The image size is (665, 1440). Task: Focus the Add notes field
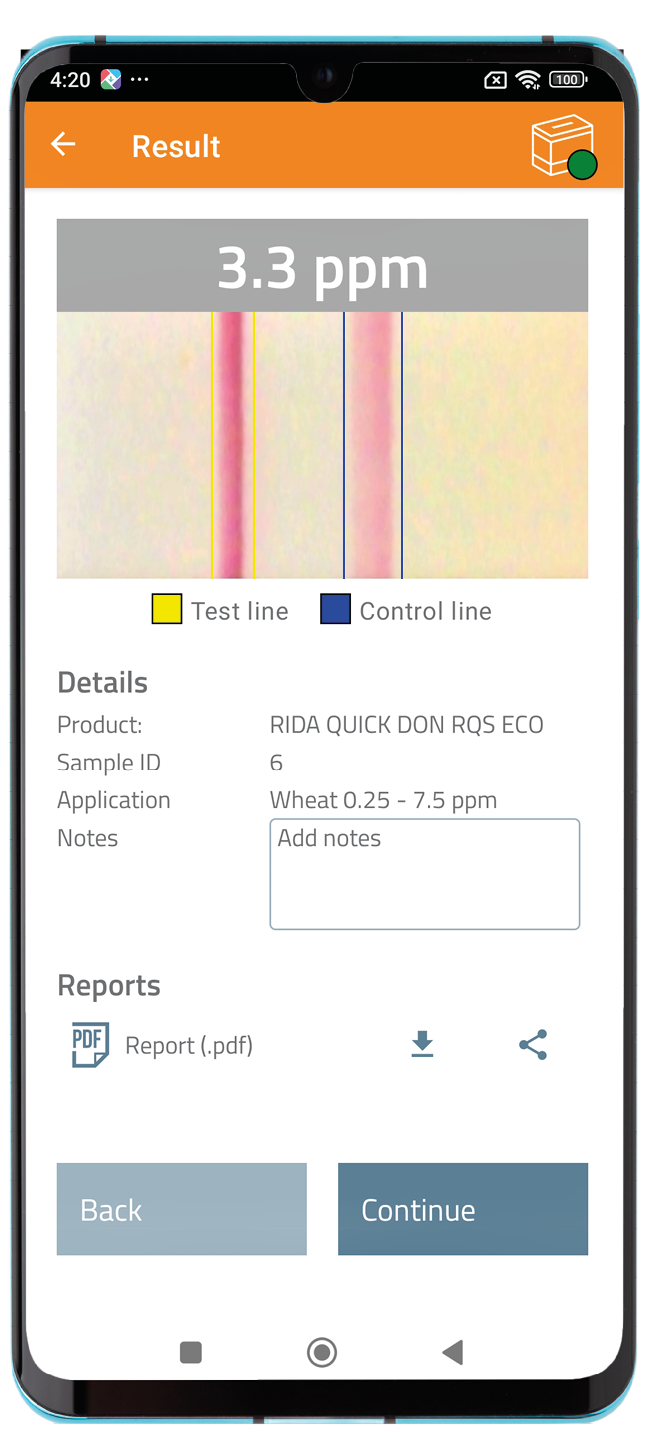[x=424, y=874]
